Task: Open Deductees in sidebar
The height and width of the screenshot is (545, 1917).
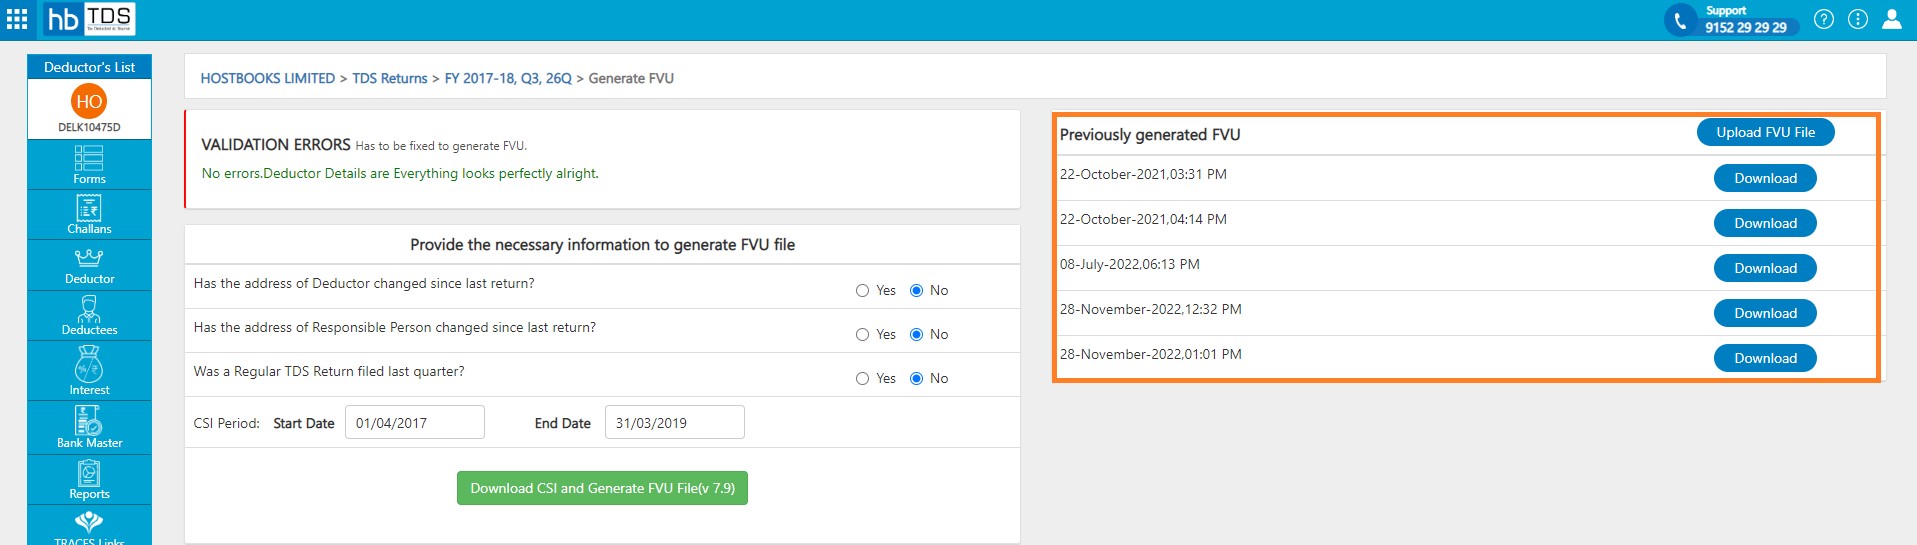Action: (89, 316)
